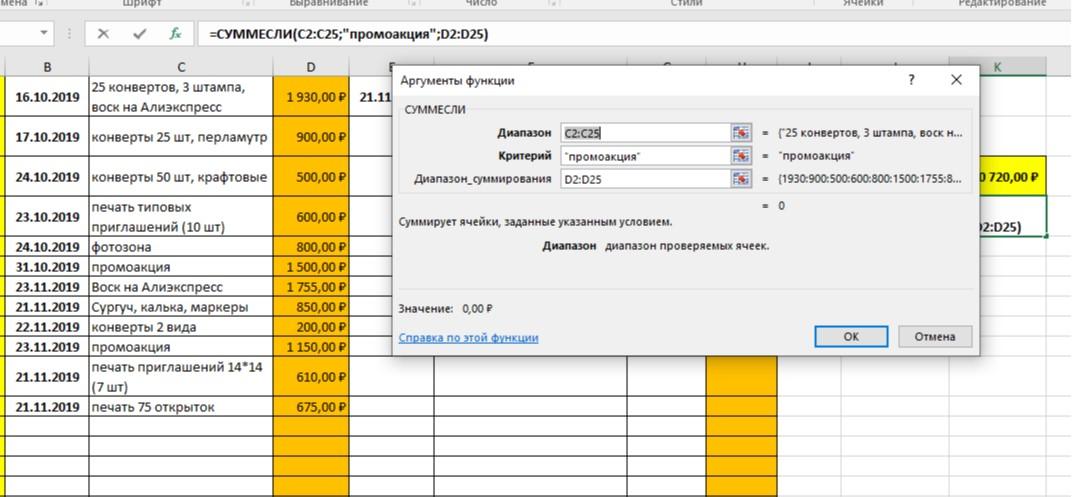The height and width of the screenshot is (497, 1072).
Task: Click the formula bar with СУММЕСЛИ formula
Action: pos(600,34)
